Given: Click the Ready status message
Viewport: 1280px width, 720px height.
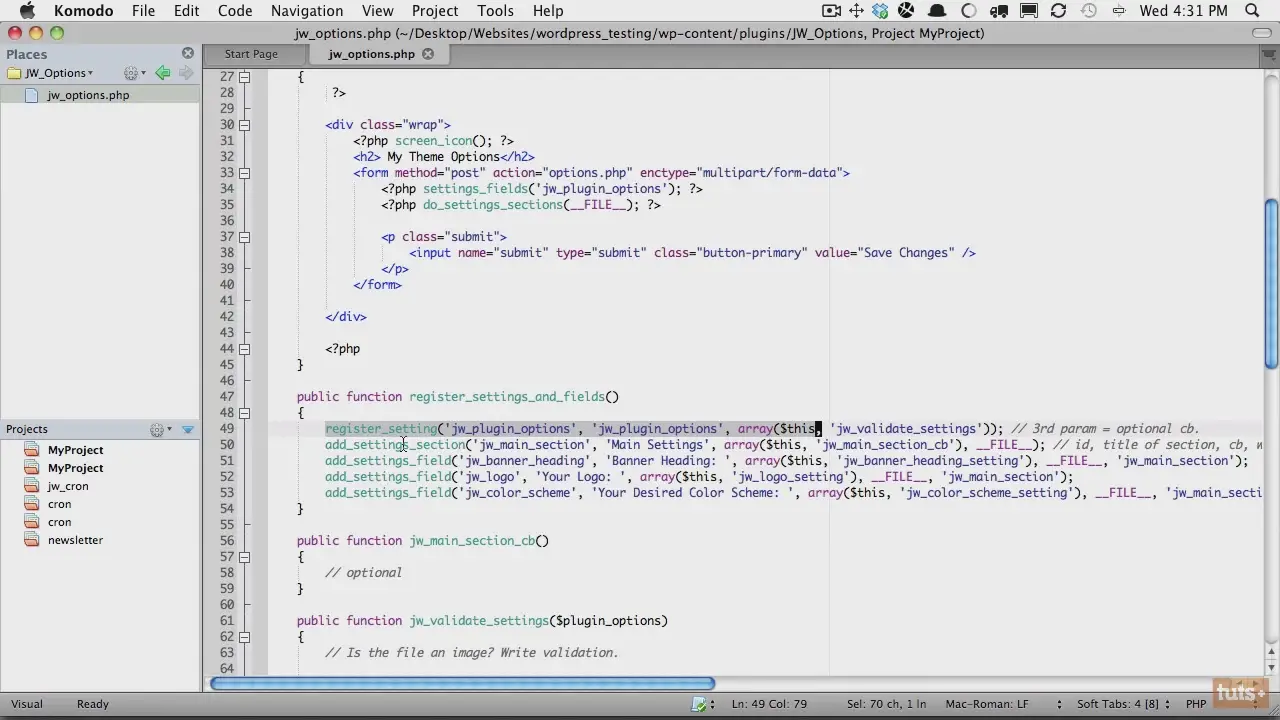Looking at the screenshot, I should point(93,704).
